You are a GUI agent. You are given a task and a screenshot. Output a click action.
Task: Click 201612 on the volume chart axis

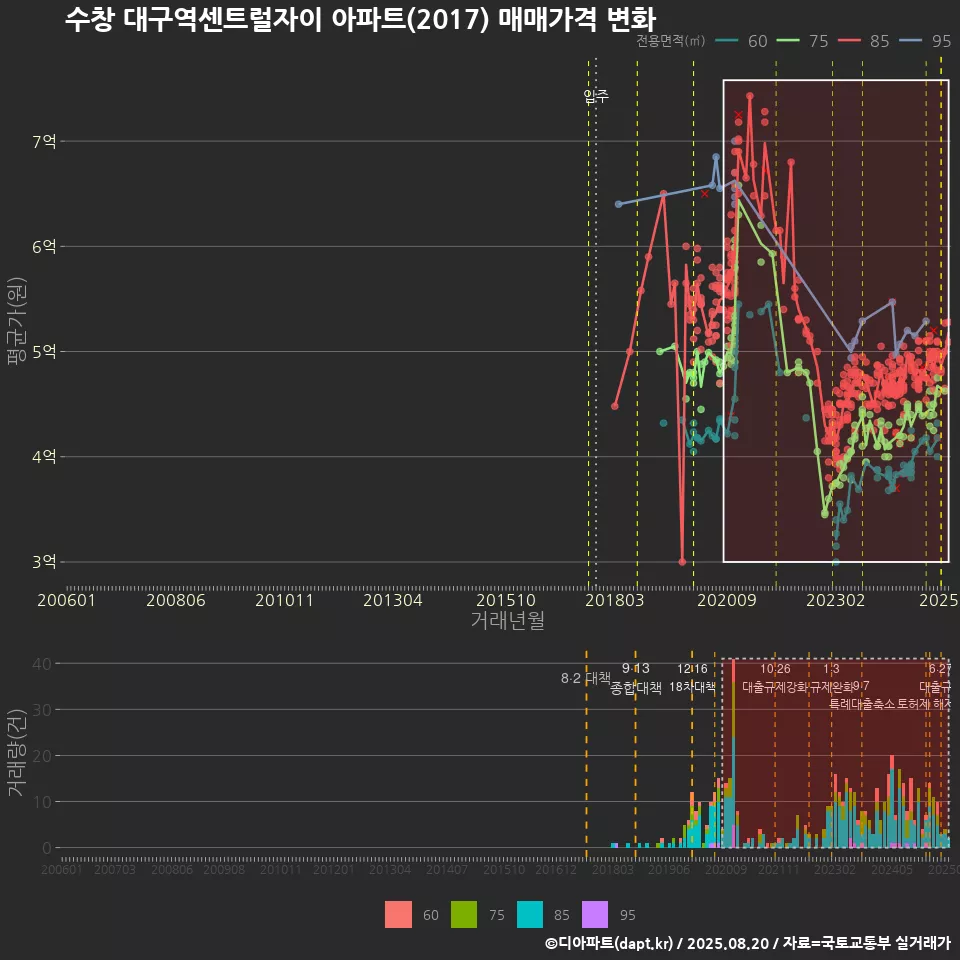click(556, 869)
